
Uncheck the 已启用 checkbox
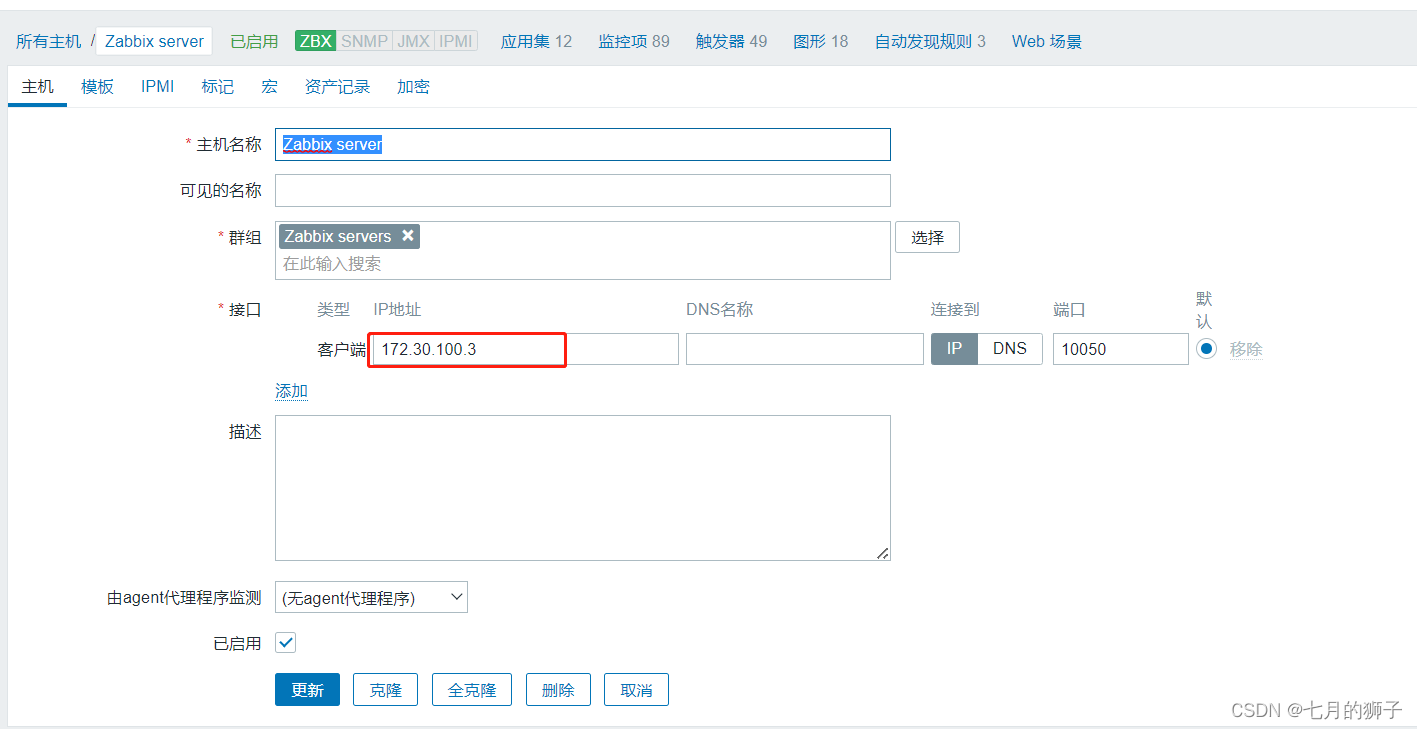285,643
